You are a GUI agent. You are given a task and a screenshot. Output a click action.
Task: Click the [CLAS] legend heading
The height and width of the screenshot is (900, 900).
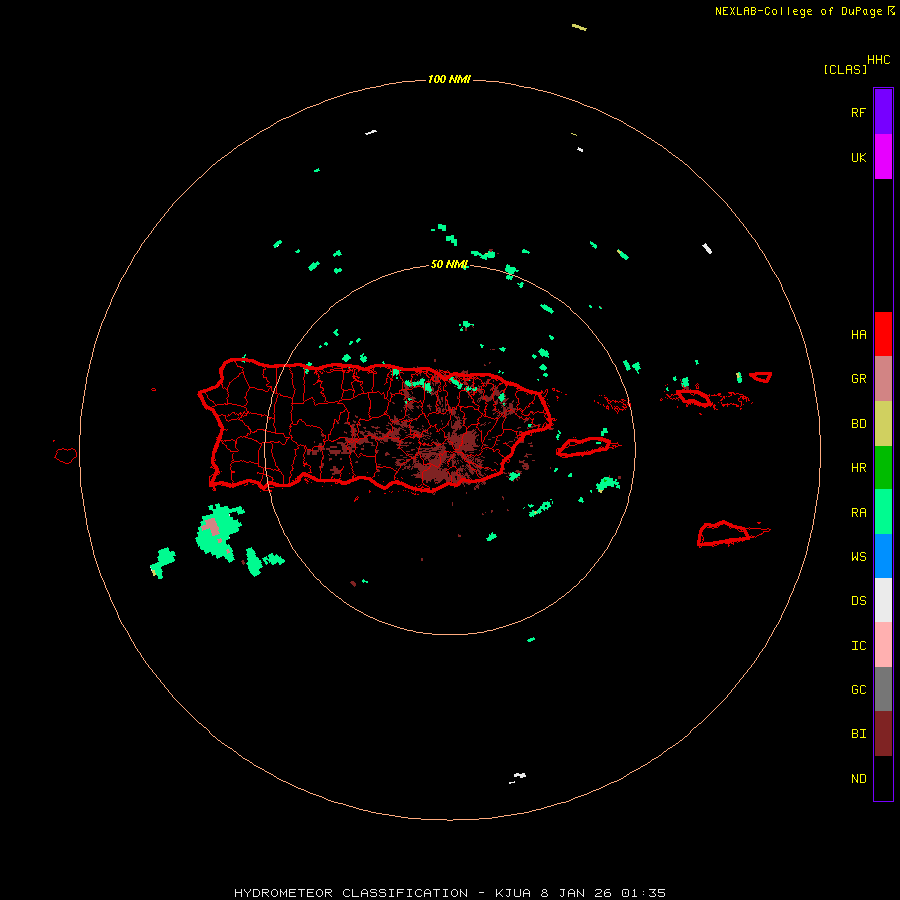click(x=845, y=69)
